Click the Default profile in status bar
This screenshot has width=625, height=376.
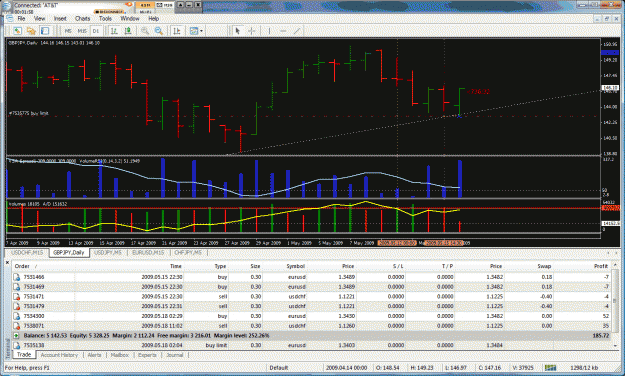[x=279, y=368]
